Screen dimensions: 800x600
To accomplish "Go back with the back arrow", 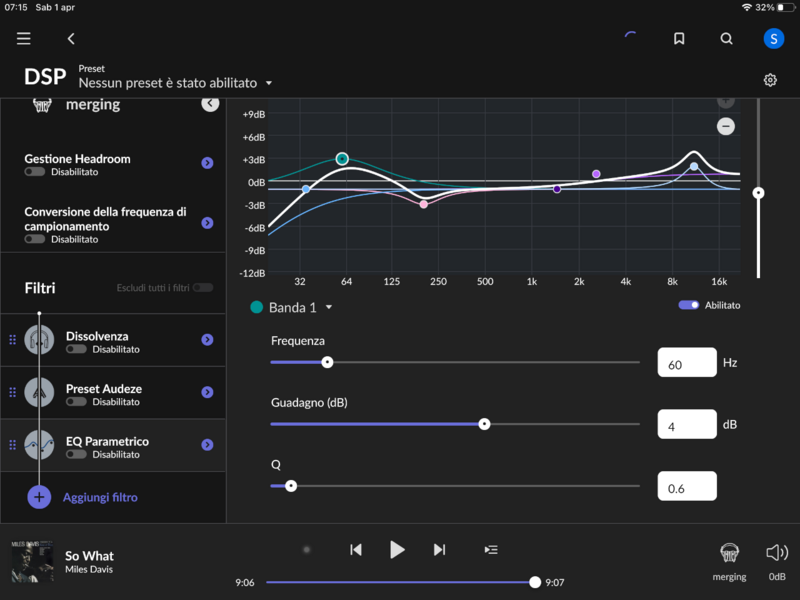I will click(71, 39).
